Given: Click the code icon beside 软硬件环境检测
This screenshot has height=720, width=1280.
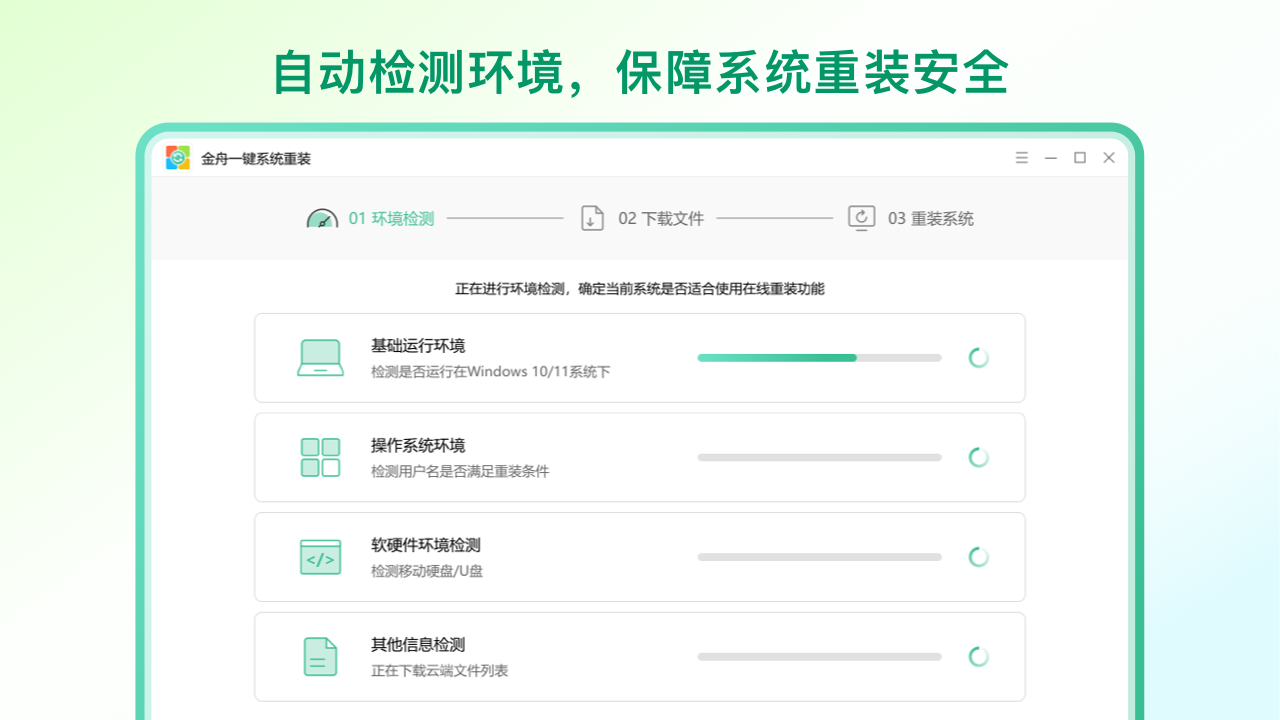Looking at the screenshot, I should click(x=320, y=557).
